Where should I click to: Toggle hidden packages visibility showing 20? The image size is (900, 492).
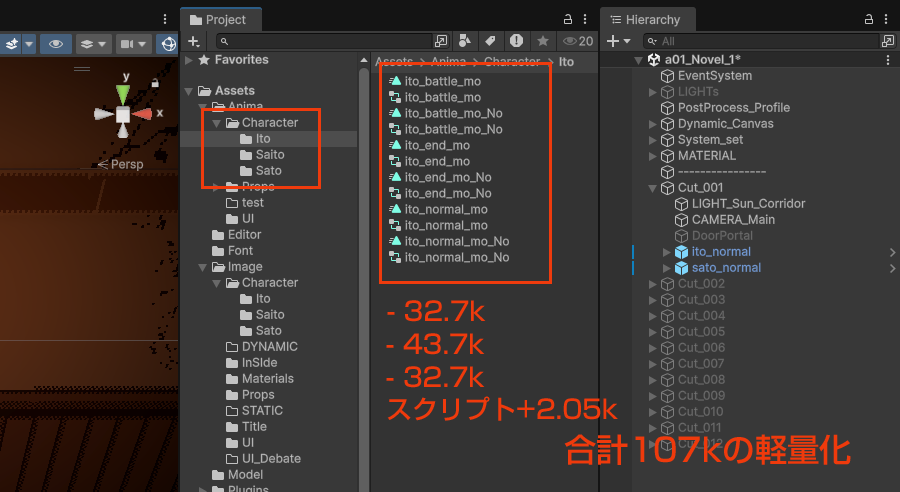point(577,41)
